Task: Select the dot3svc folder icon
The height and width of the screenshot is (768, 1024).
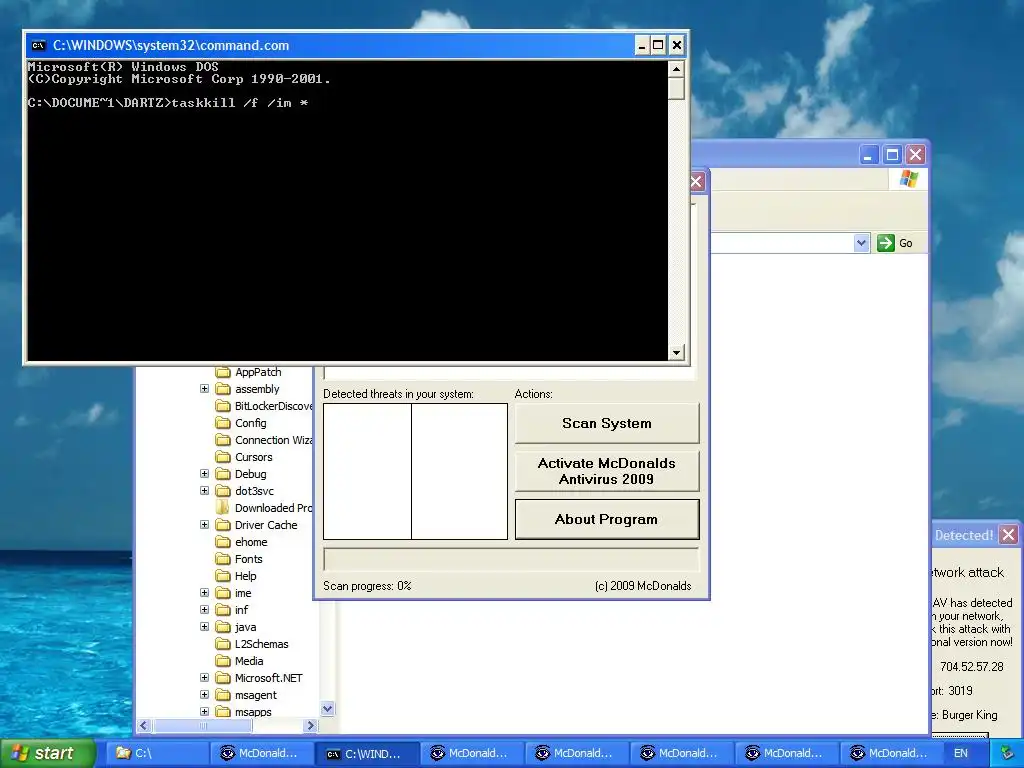Action: pos(223,491)
